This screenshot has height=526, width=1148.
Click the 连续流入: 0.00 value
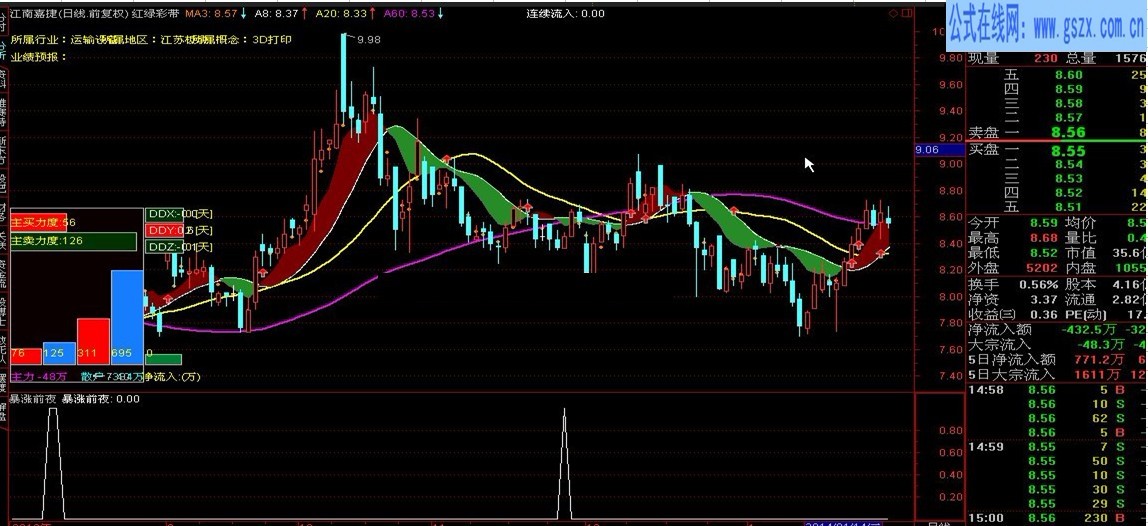pos(566,13)
